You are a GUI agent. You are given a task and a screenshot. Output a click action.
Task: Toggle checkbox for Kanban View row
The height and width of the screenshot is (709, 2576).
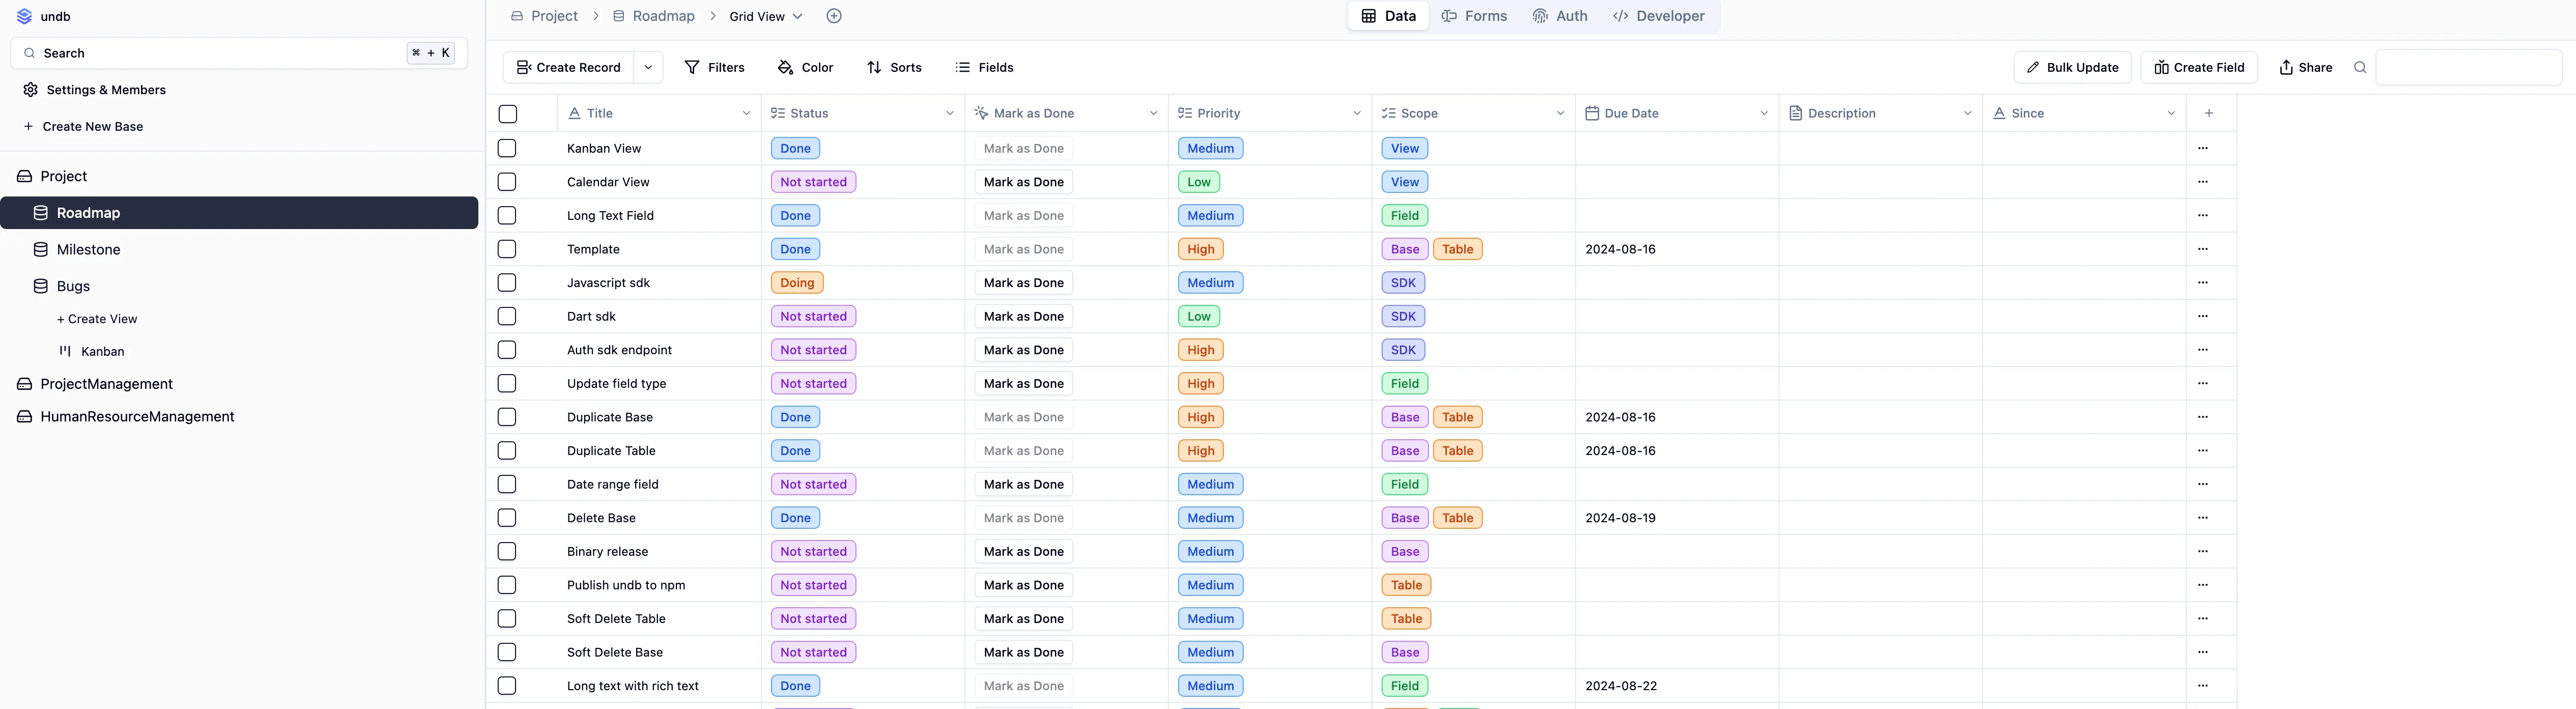tap(508, 148)
